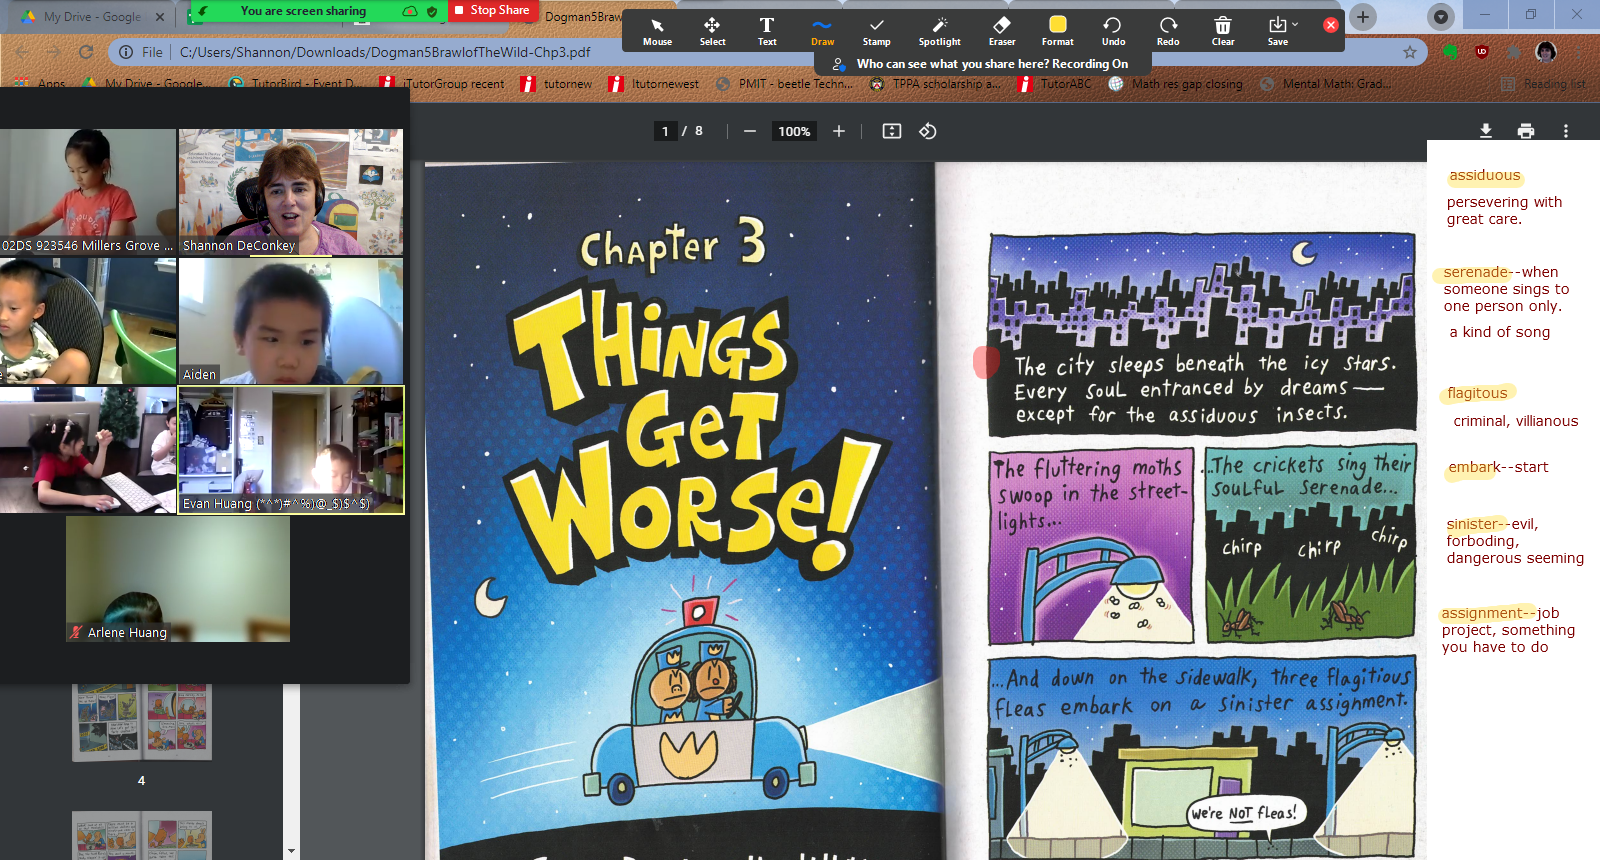The width and height of the screenshot is (1600, 860).
Task: Click the green screen-sharing shield icon
Action: coord(432,11)
